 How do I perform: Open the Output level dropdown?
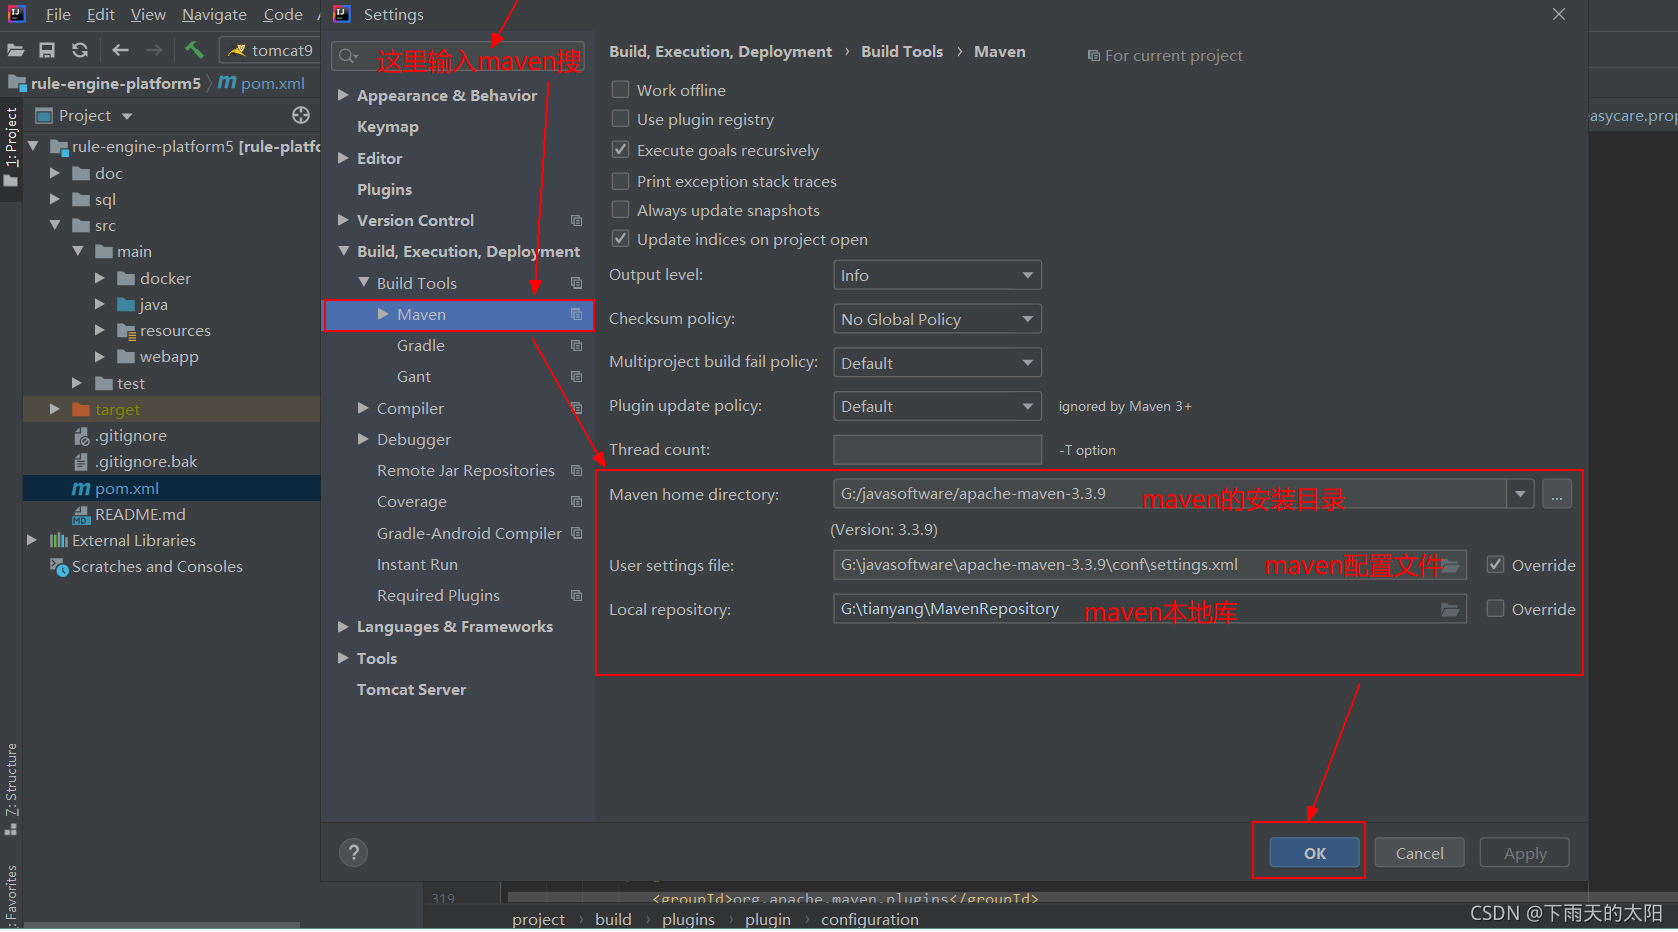click(x=937, y=275)
